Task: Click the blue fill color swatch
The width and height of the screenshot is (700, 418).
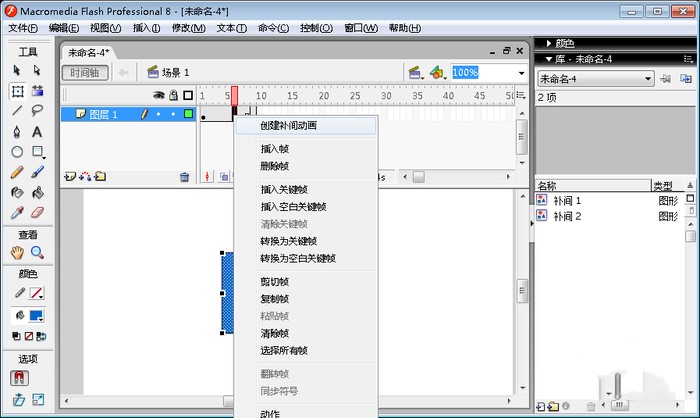Action: coord(37,315)
